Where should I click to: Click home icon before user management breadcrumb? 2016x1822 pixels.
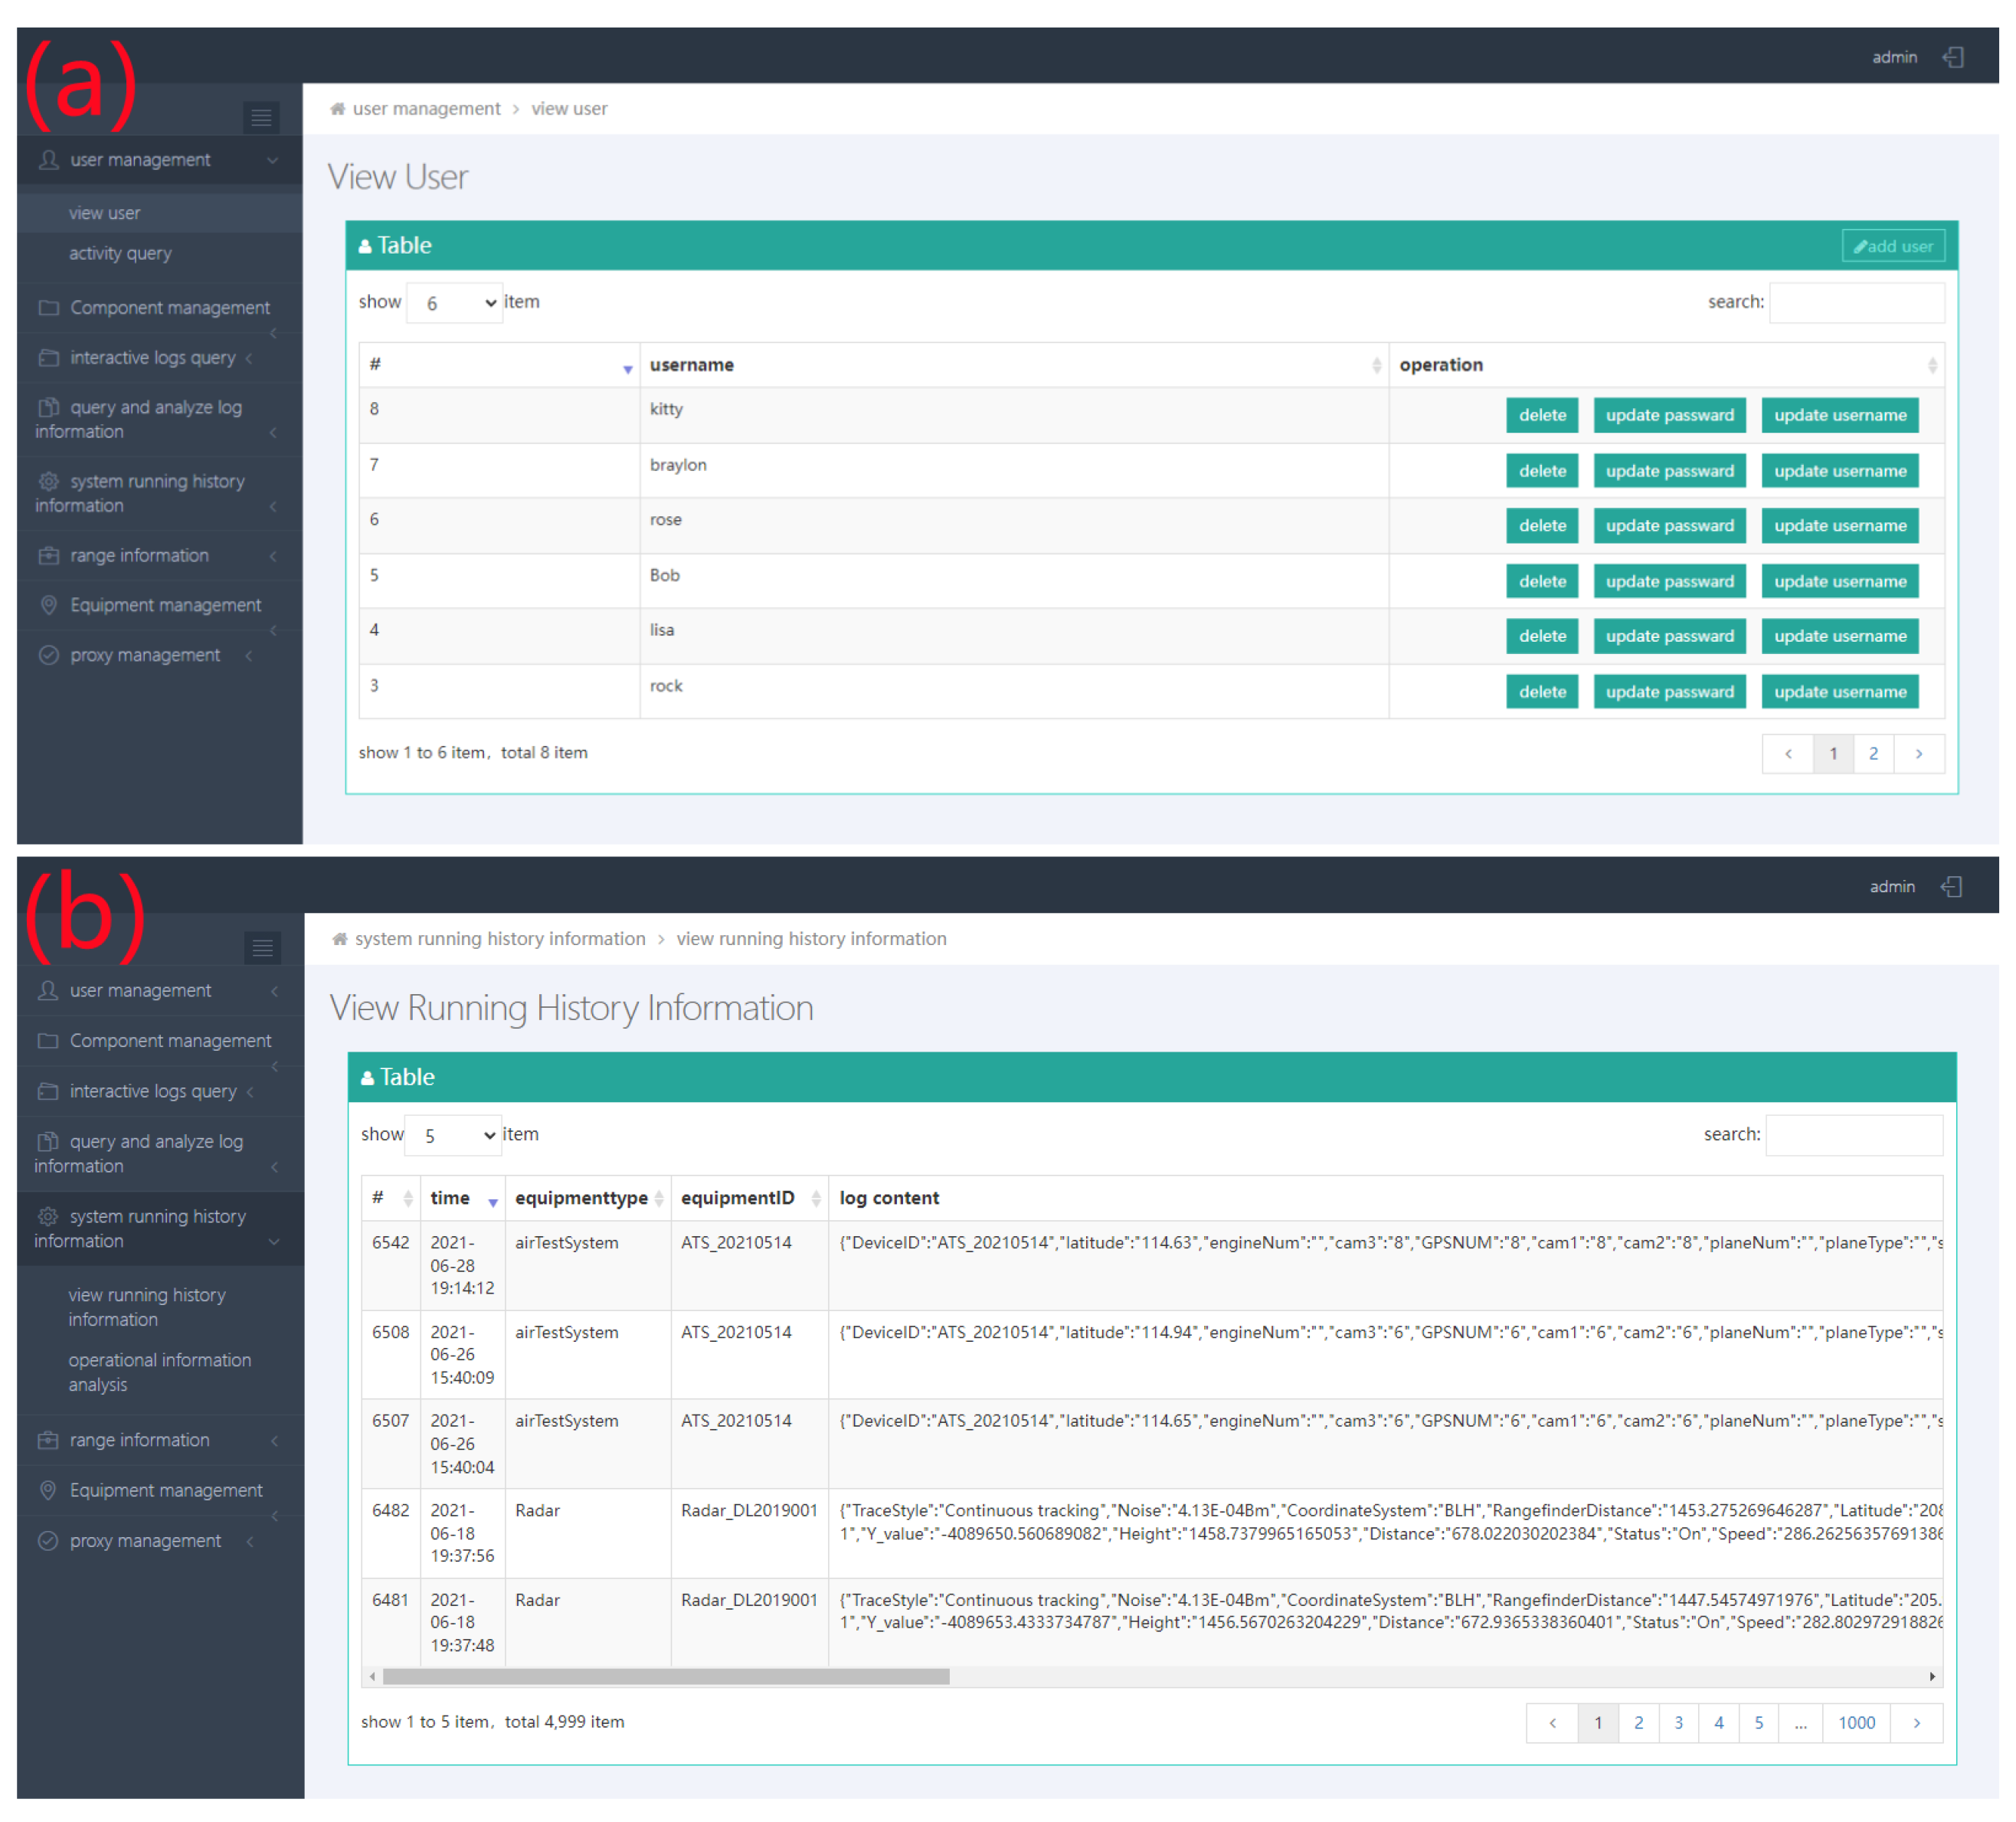coord(338,109)
